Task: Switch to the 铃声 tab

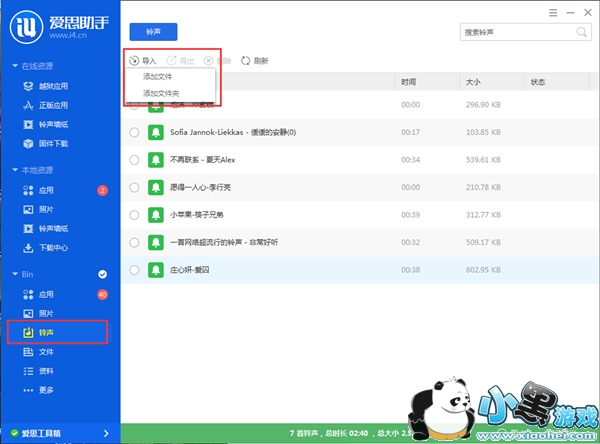Action: pos(153,32)
